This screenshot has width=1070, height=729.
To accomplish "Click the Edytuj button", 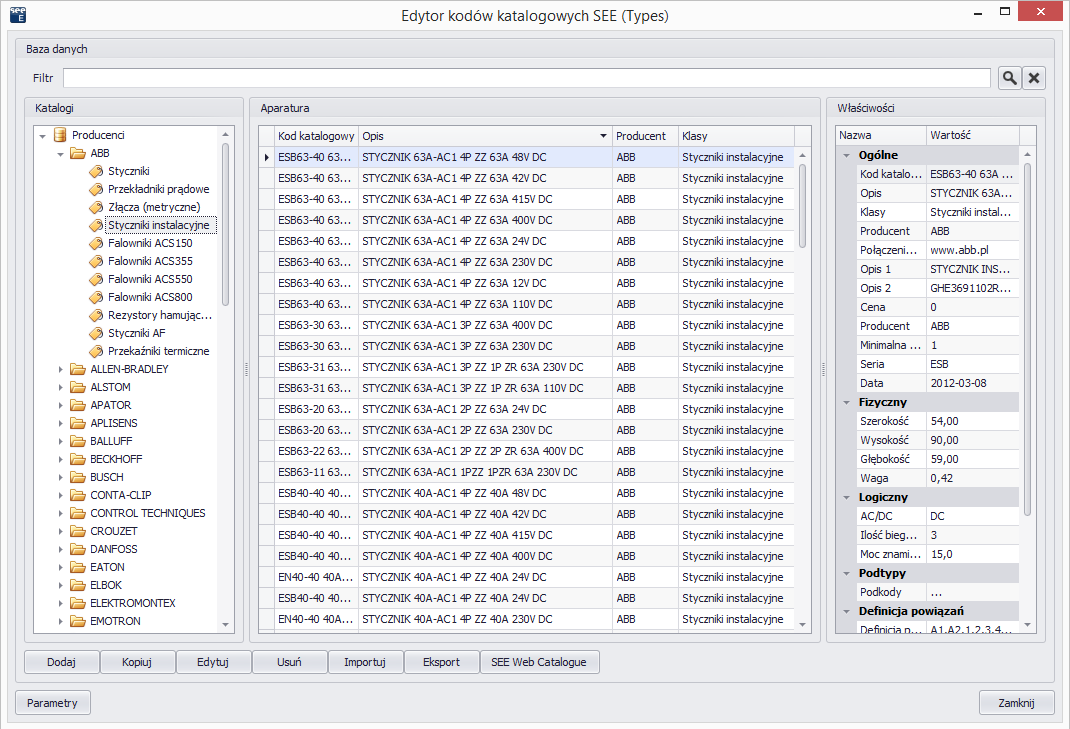I will (x=213, y=662).
